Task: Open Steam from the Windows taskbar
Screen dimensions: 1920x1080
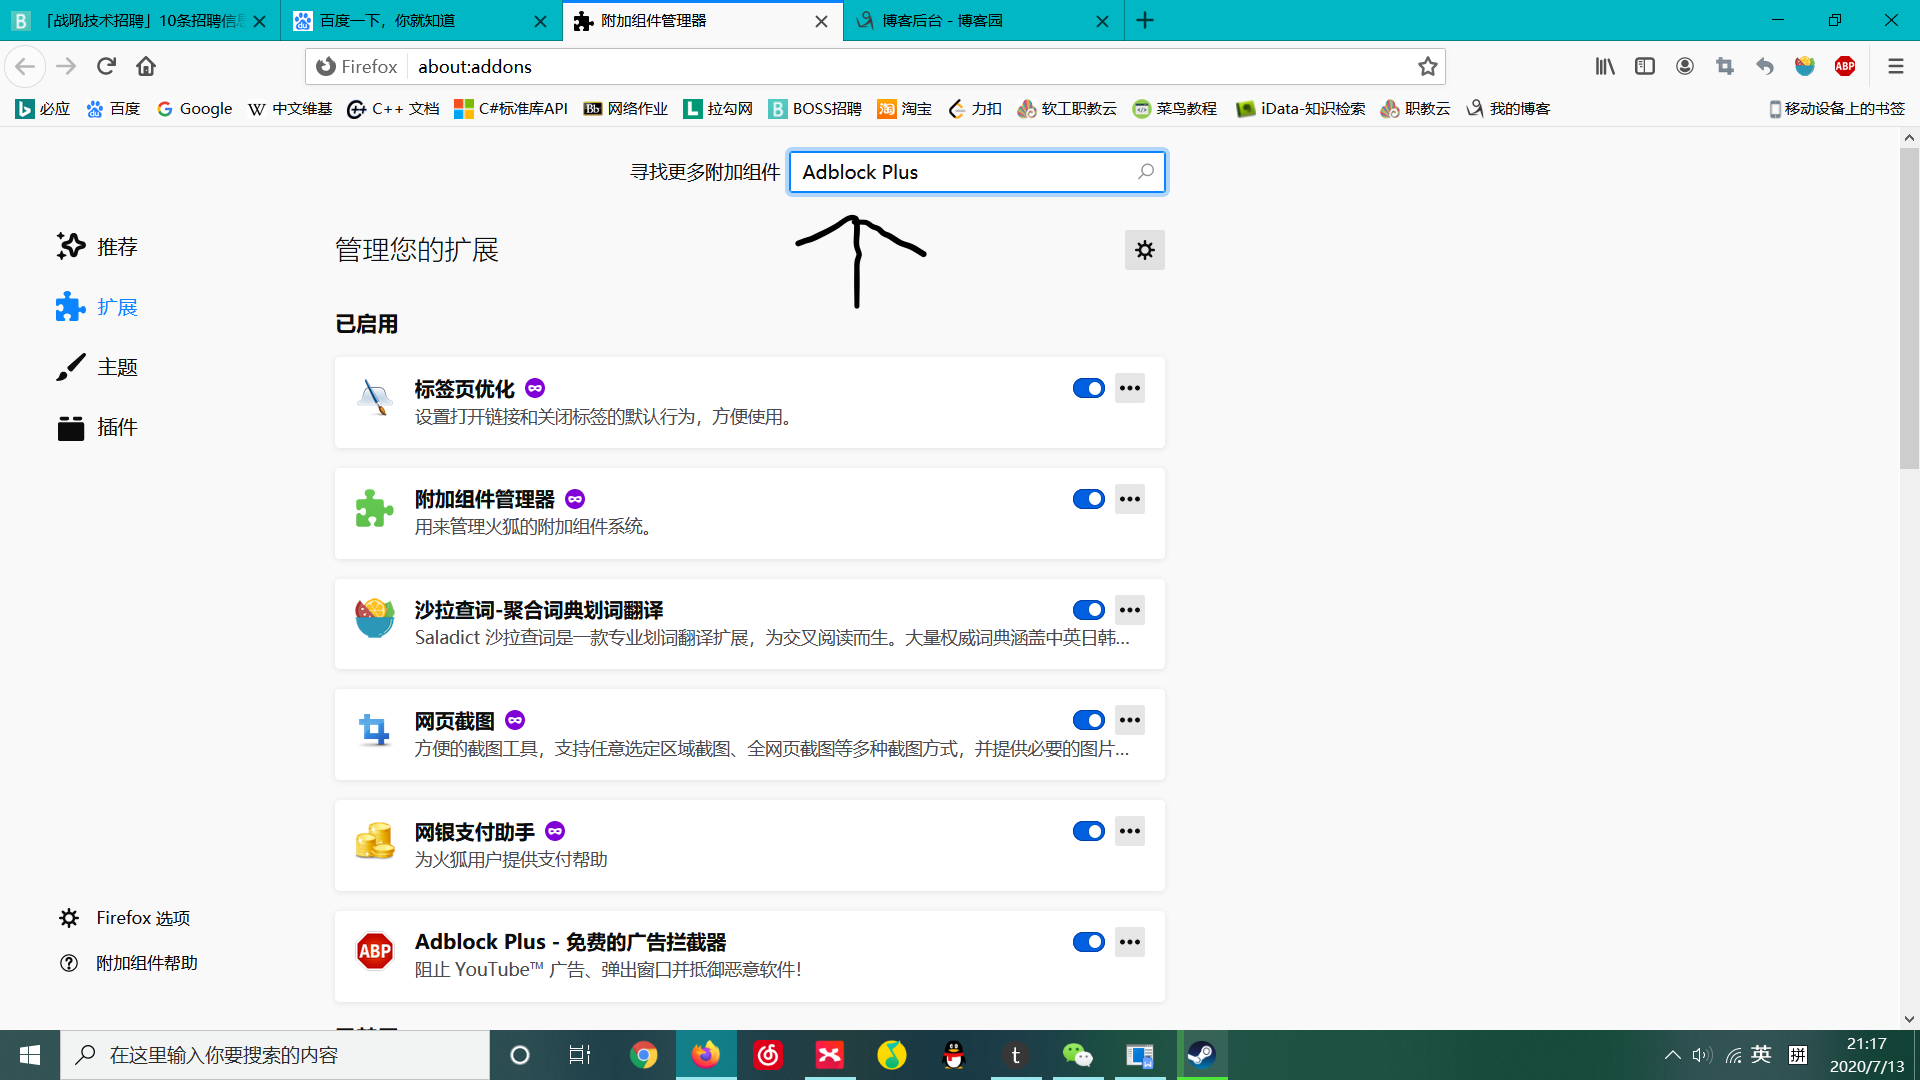Action: coord(1201,1055)
